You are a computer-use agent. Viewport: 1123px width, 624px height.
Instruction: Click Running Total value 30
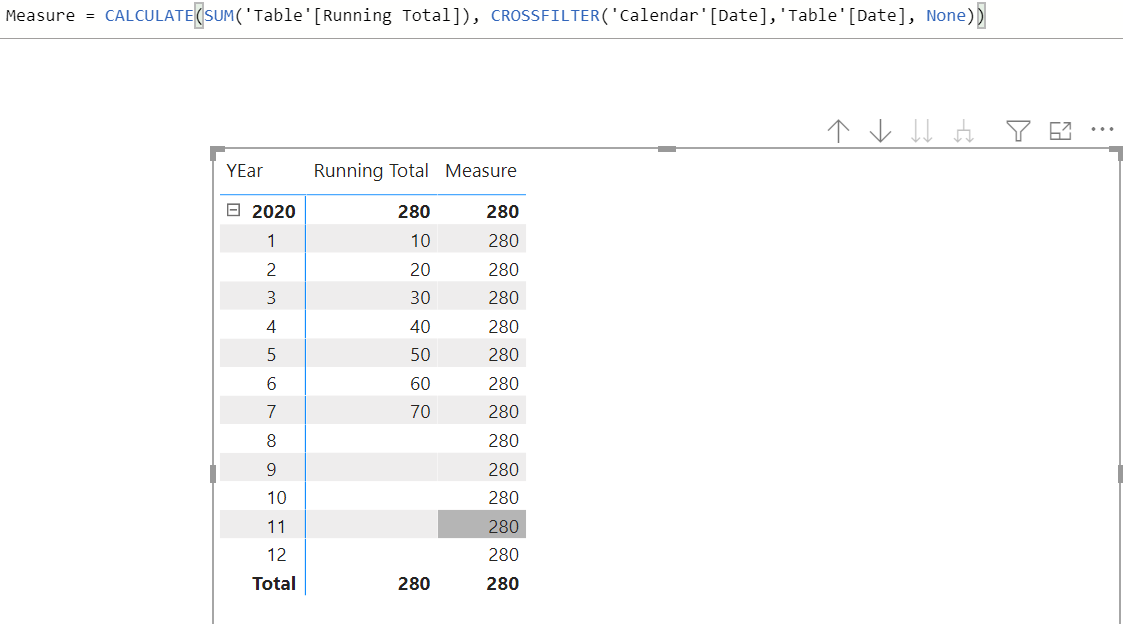coord(420,297)
